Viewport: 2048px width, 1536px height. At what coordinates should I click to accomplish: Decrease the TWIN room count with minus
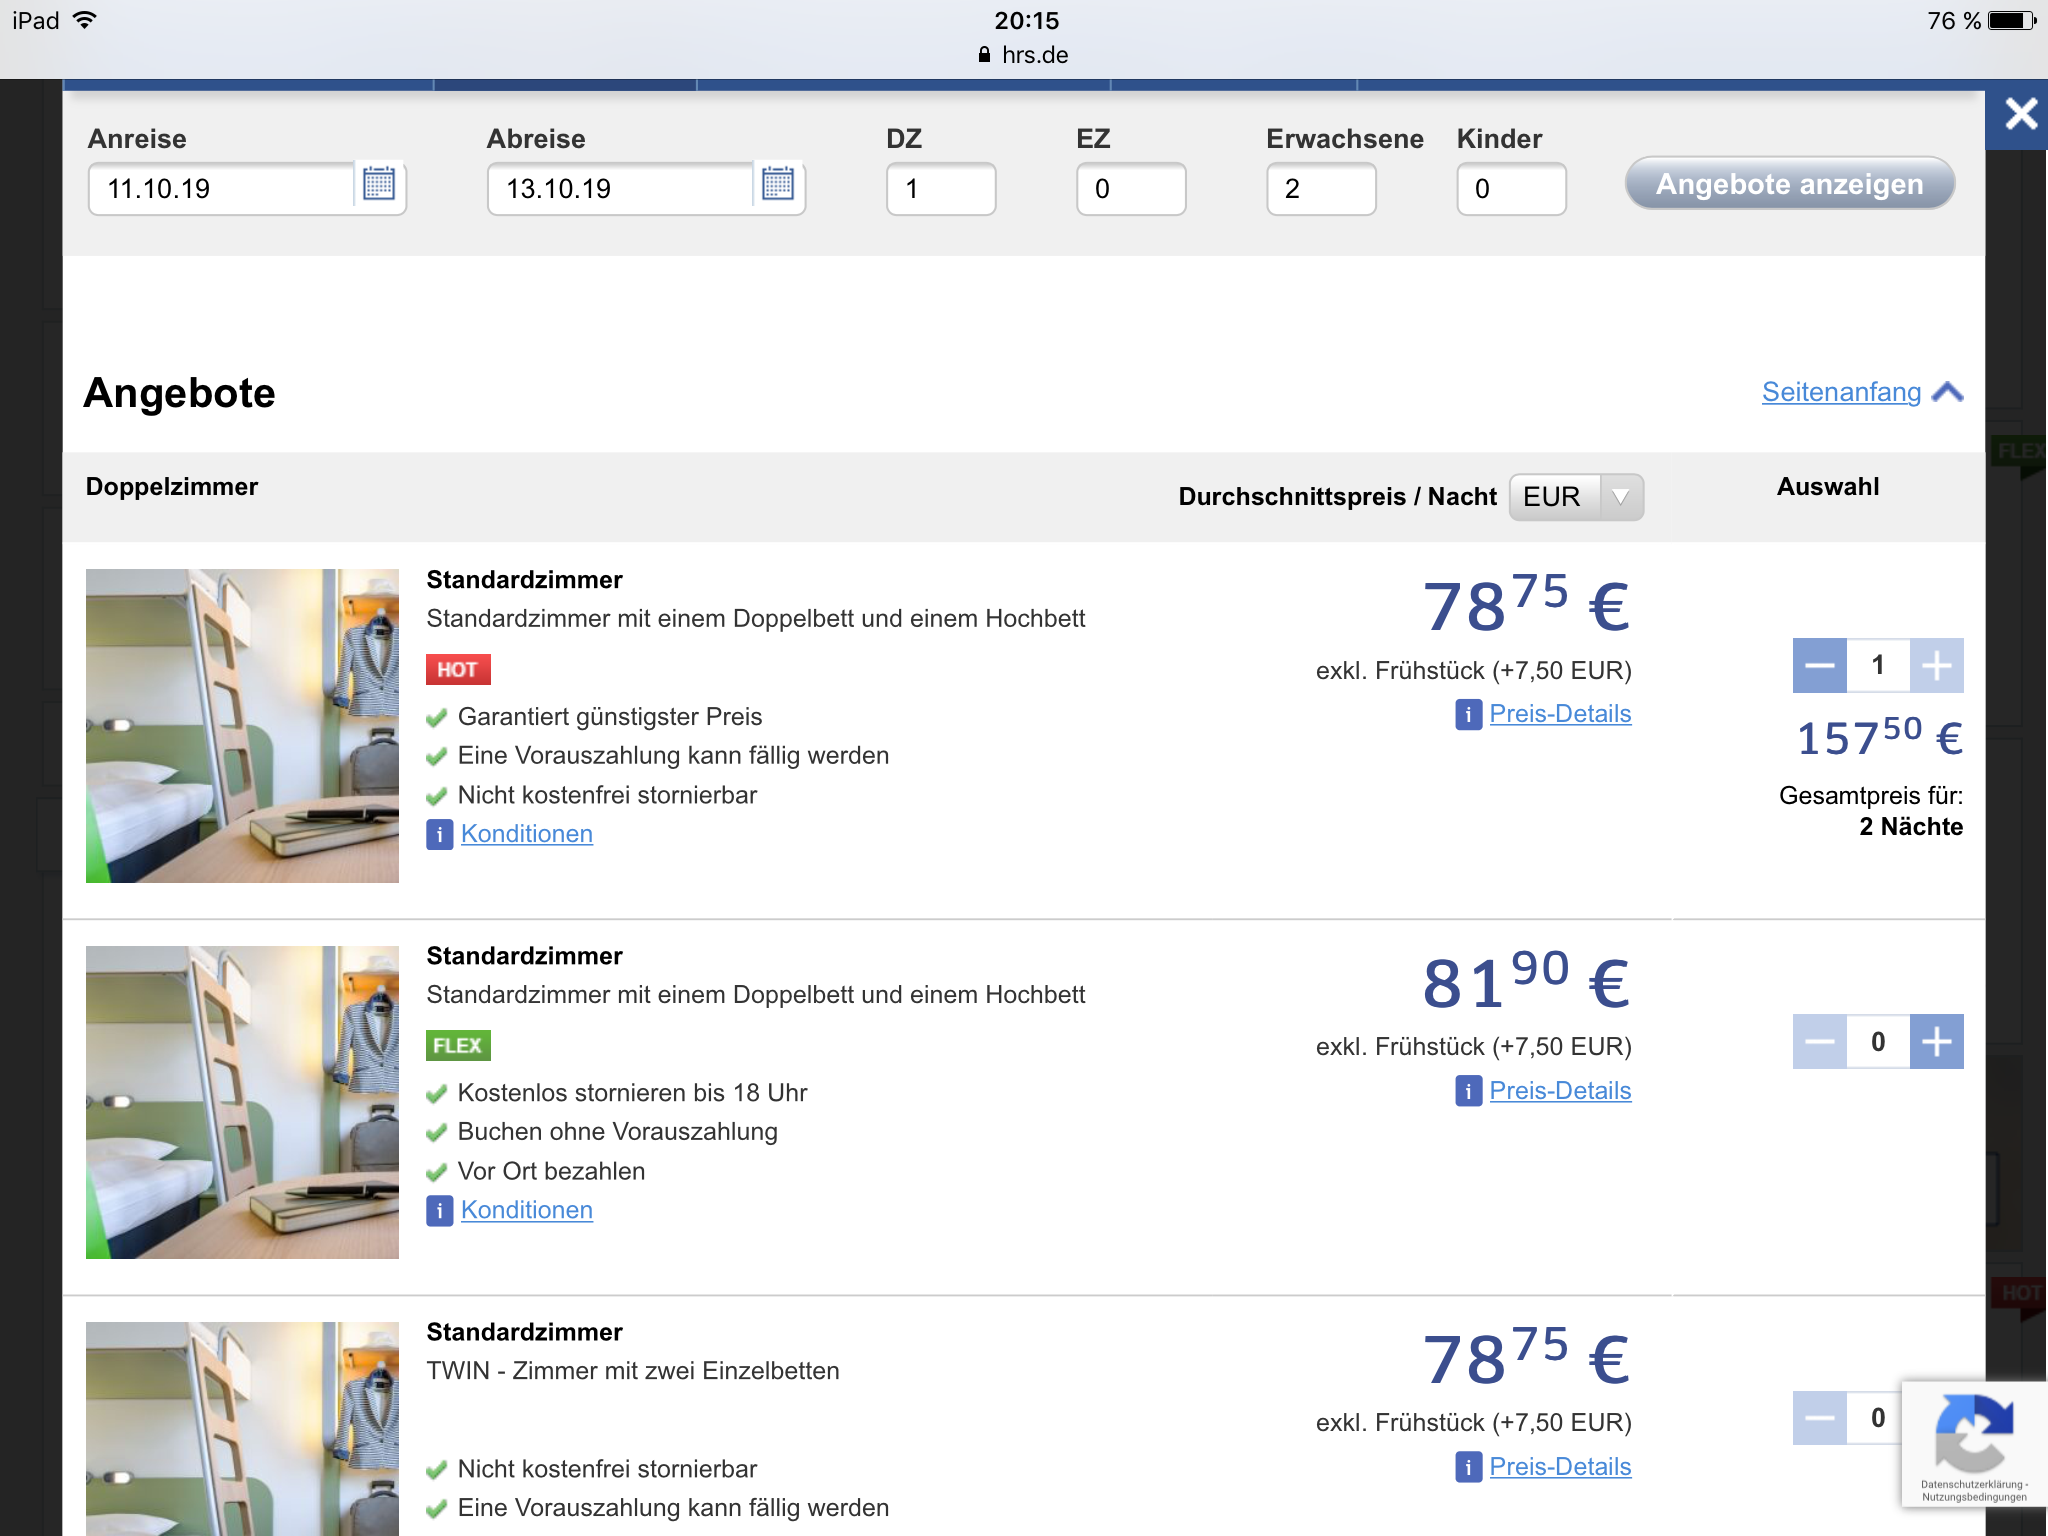click(x=1819, y=1418)
